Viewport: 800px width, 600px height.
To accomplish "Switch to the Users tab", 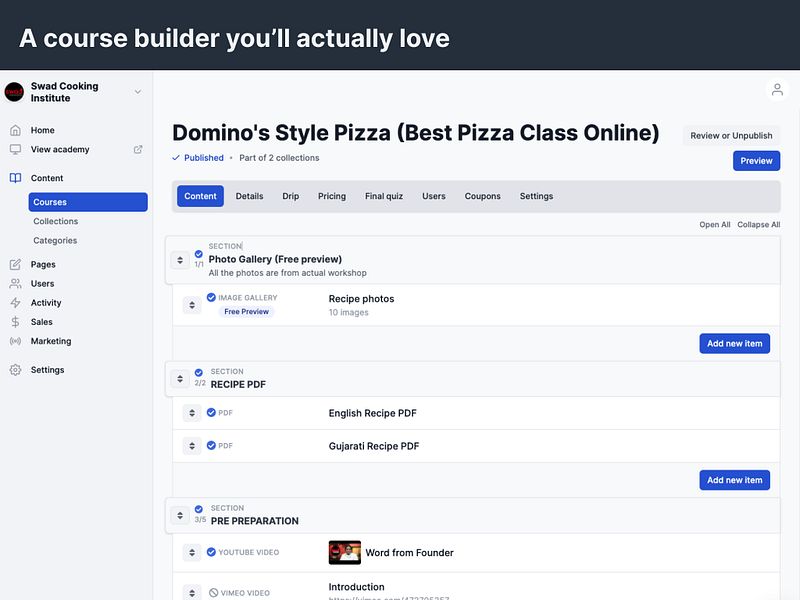I will (434, 196).
